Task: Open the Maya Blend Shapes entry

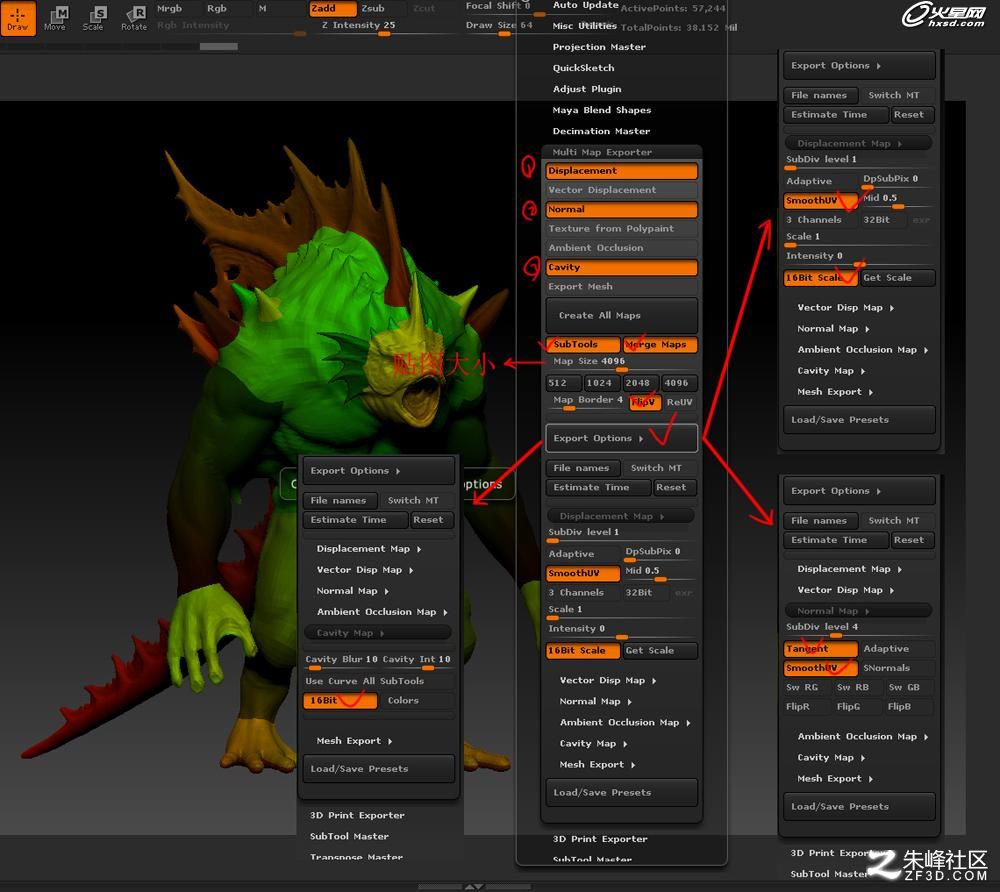Action: [x=601, y=110]
